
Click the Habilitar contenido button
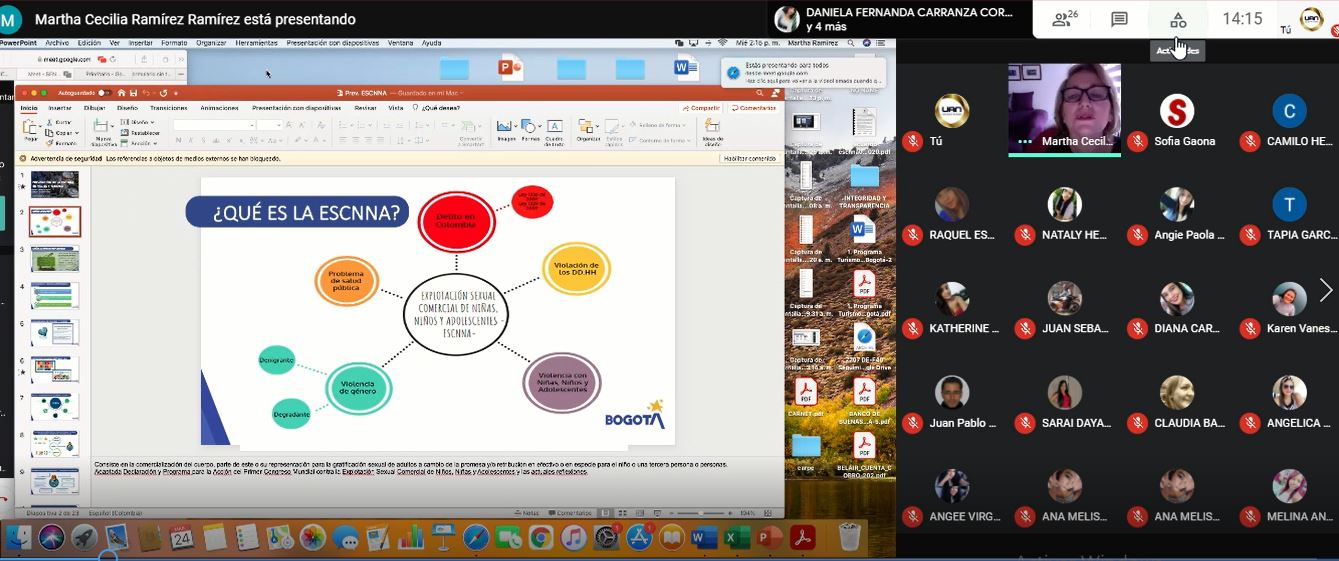tap(749, 158)
